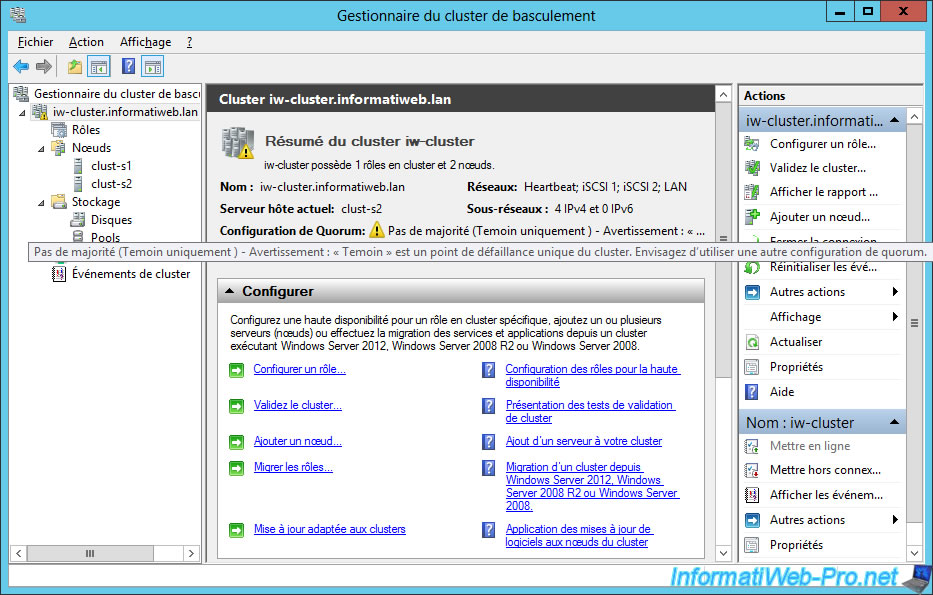The height and width of the screenshot is (595, 933).
Task: Click the Rôles tree icon
Action: coord(59,130)
